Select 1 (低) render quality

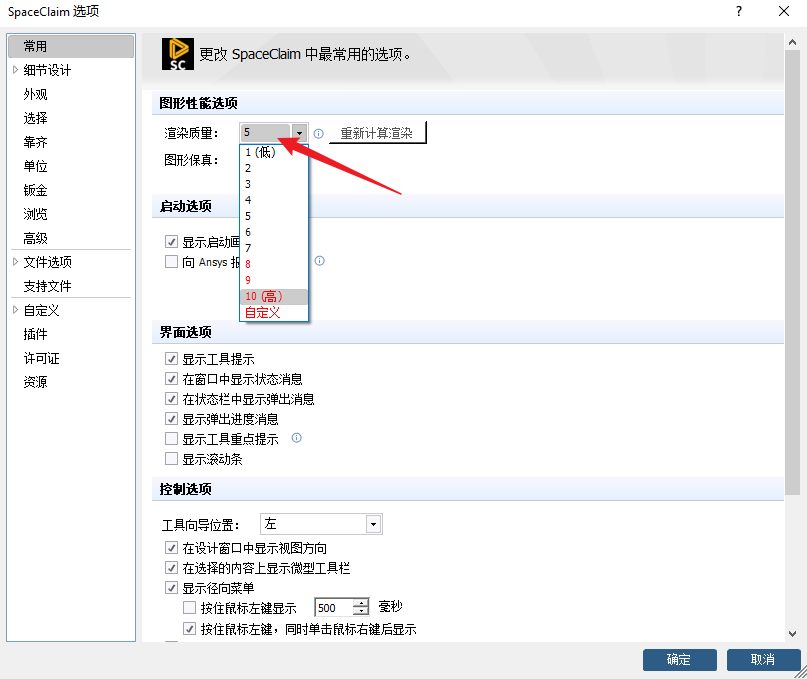click(274, 152)
